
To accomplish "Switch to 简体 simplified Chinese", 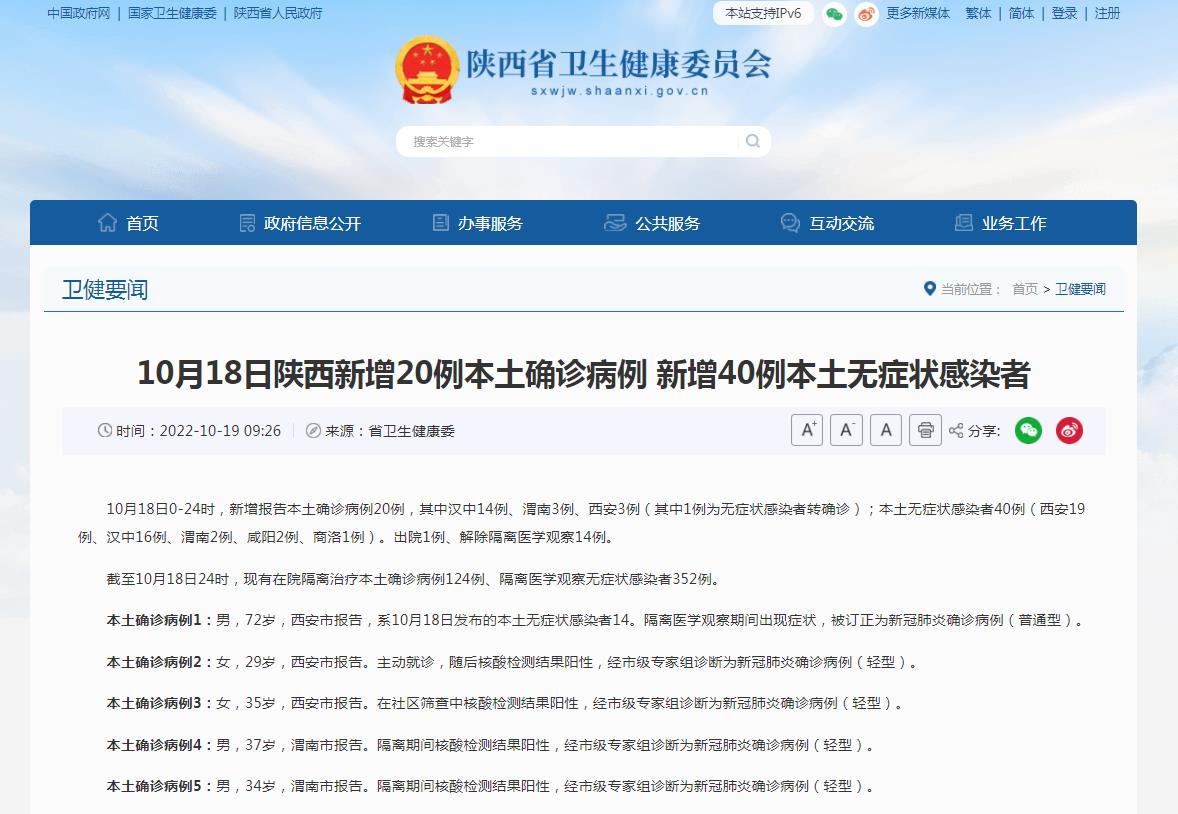I will (x=1021, y=14).
